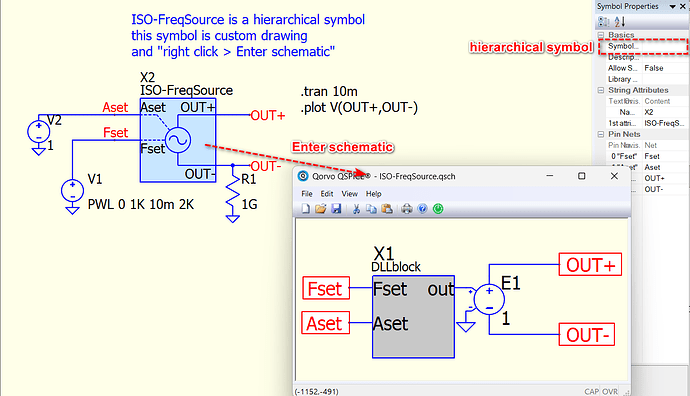The width and height of the screenshot is (690, 396).
Task: Click DLLblock label under X1
Action: tap(396, 267)
